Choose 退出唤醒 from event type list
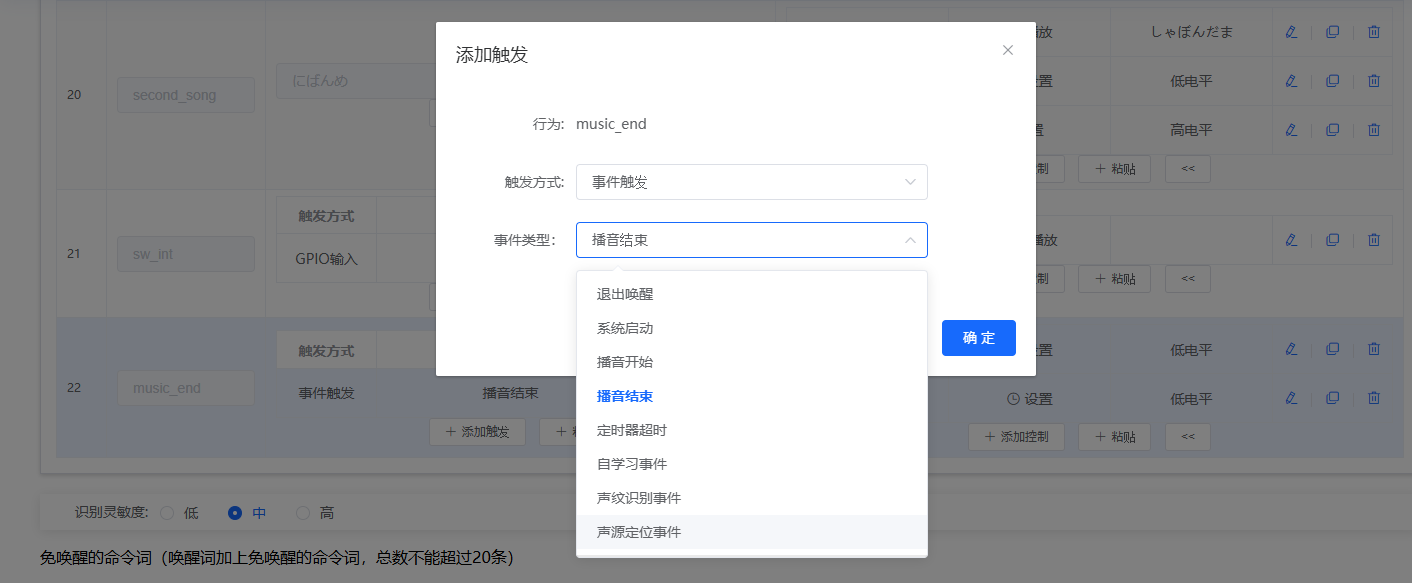 [752, 294]
